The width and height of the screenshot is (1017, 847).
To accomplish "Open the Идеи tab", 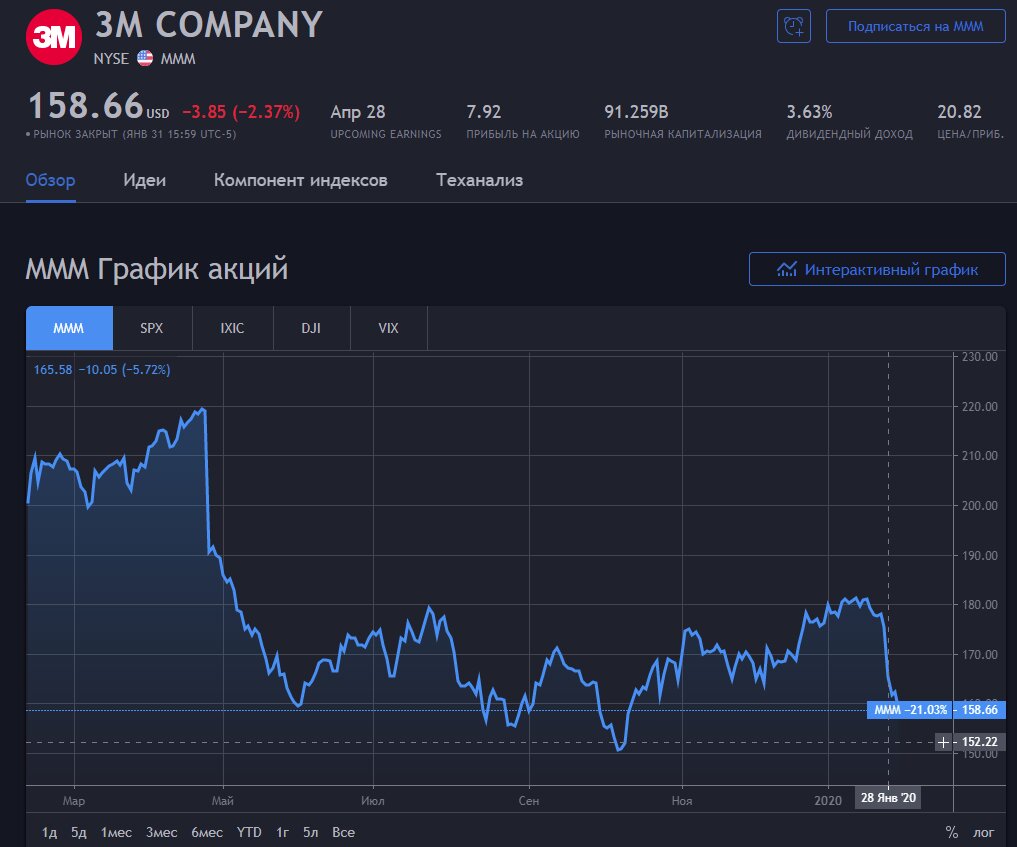I will [144, 180].
